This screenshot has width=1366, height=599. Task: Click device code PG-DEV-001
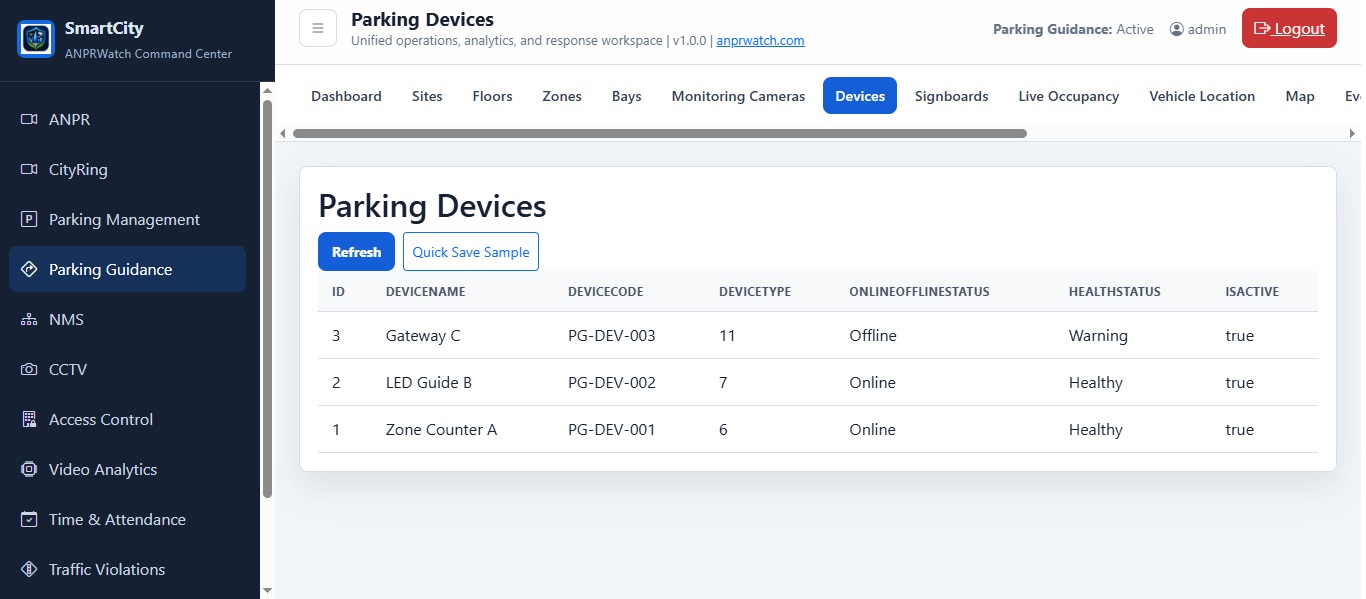point(612,430)
